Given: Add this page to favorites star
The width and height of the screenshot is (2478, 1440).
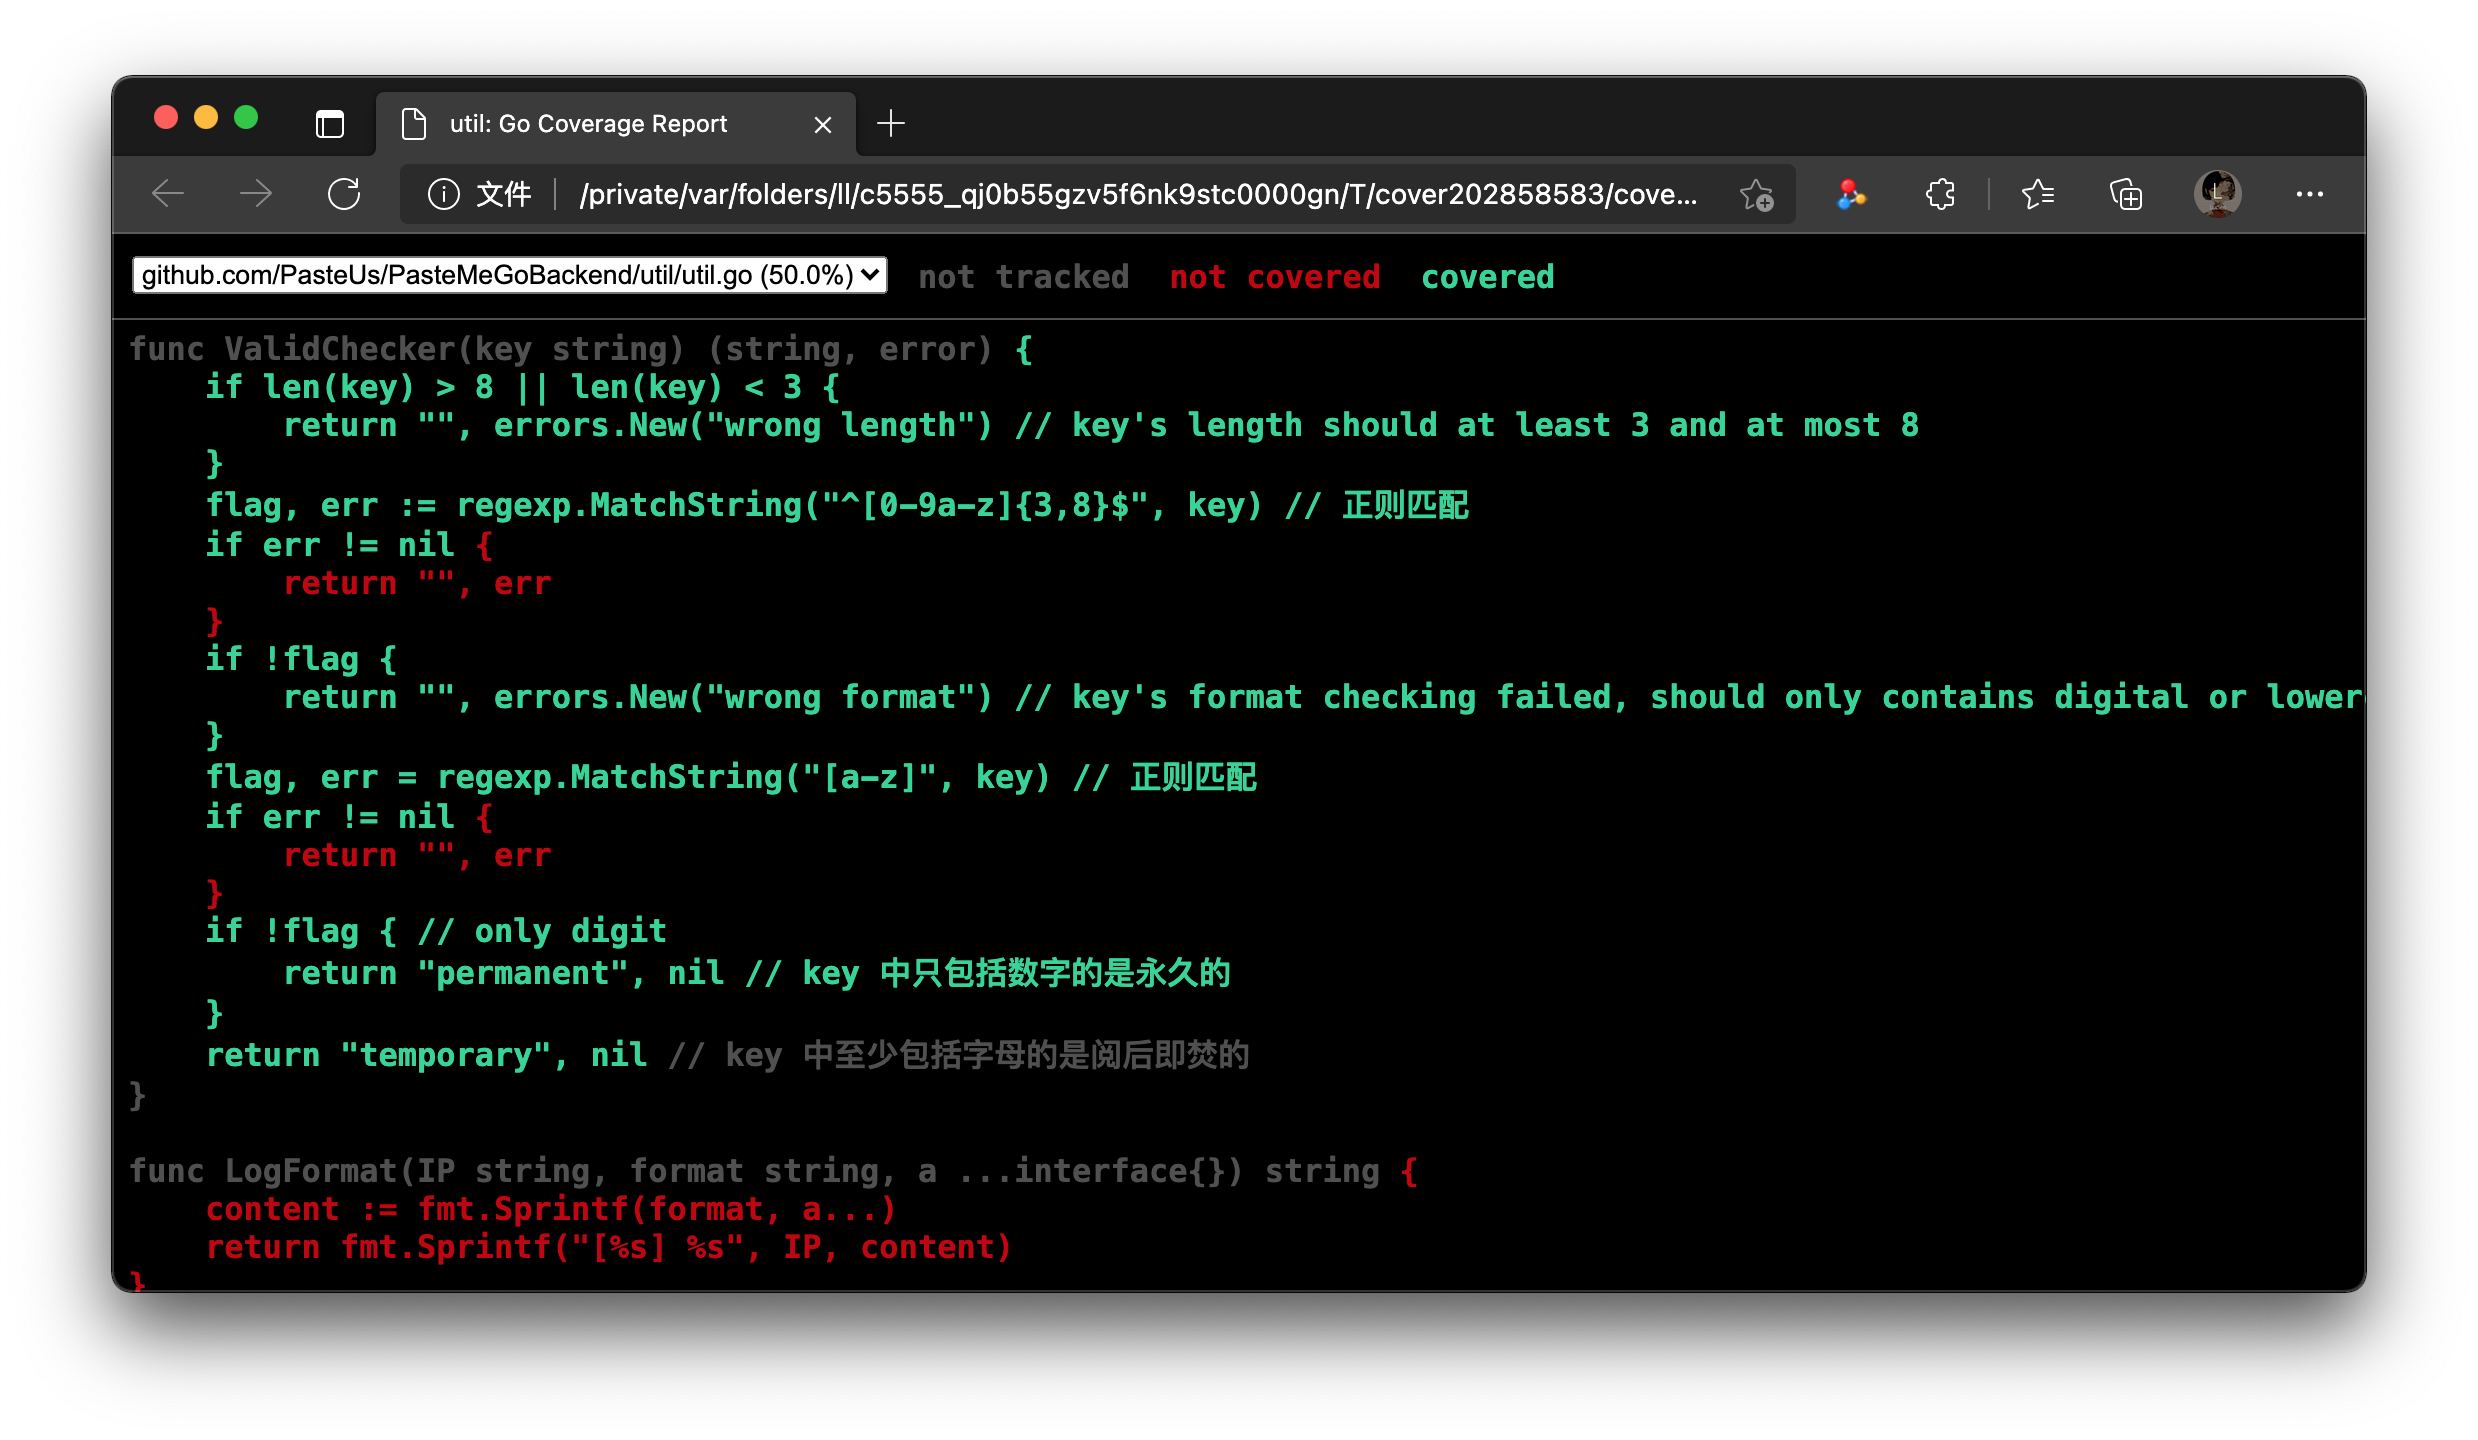Looking at the screenshot, I should (1756, 194).
